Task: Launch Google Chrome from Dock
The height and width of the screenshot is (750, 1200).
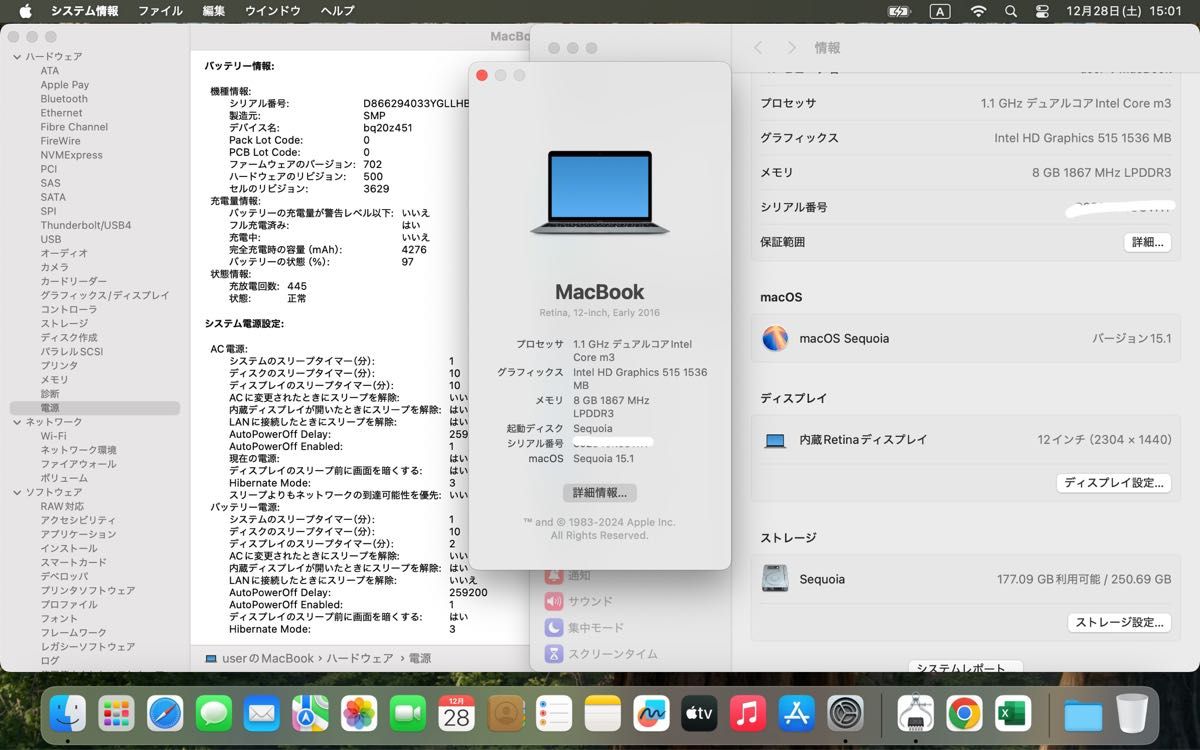Action: pos(964,713)
